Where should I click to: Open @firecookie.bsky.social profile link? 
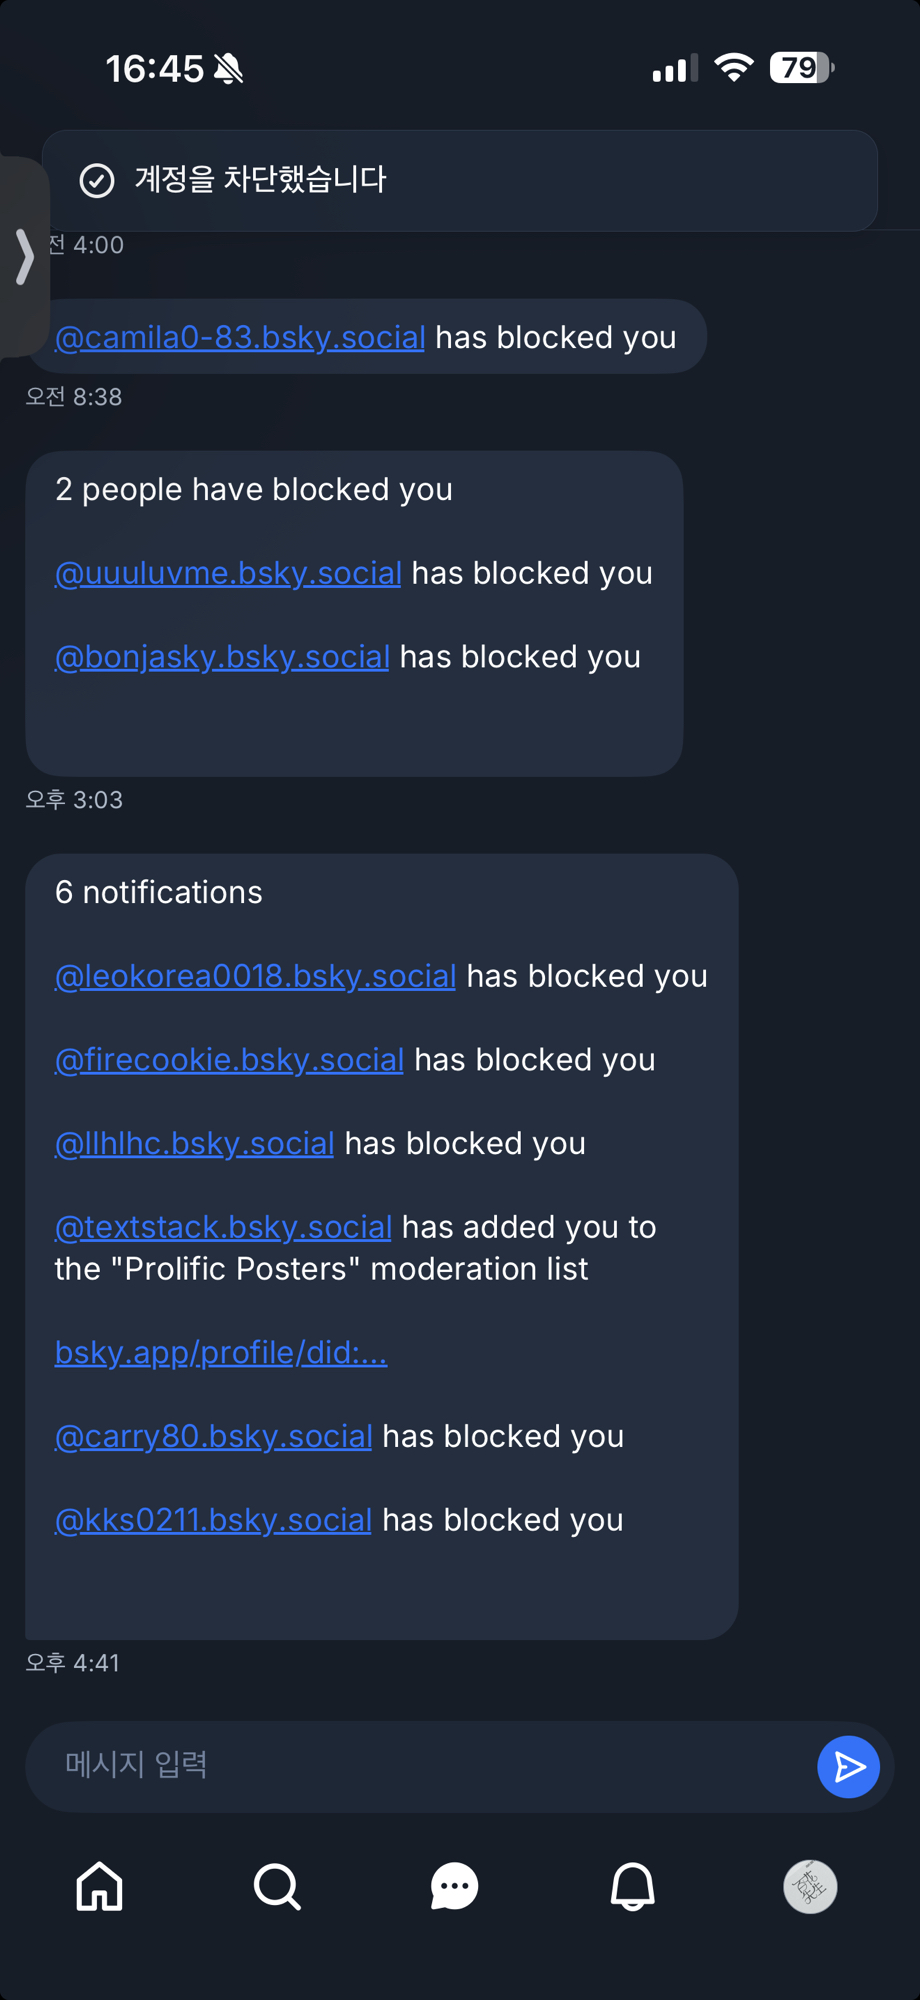pos(229,1060)
